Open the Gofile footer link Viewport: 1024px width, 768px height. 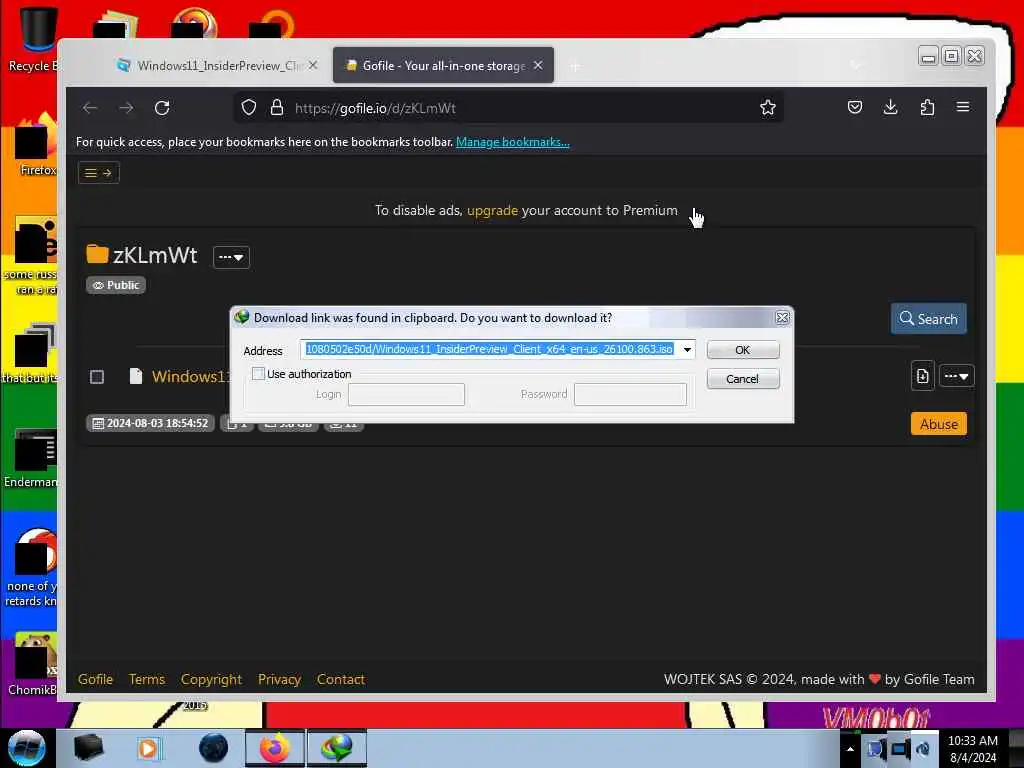(x=95, y=679)
